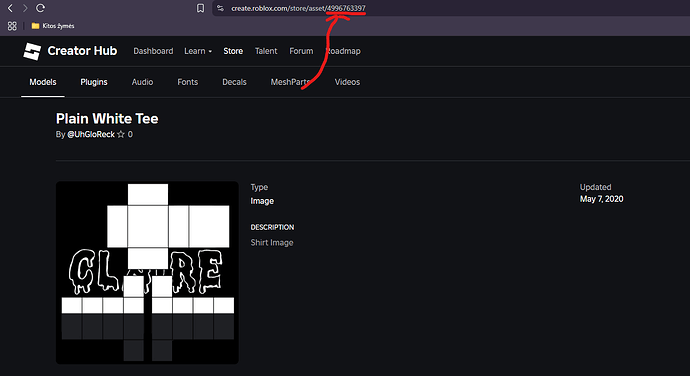
Task: Switch to the Audio tab
Action: click(x=142, y=82)
